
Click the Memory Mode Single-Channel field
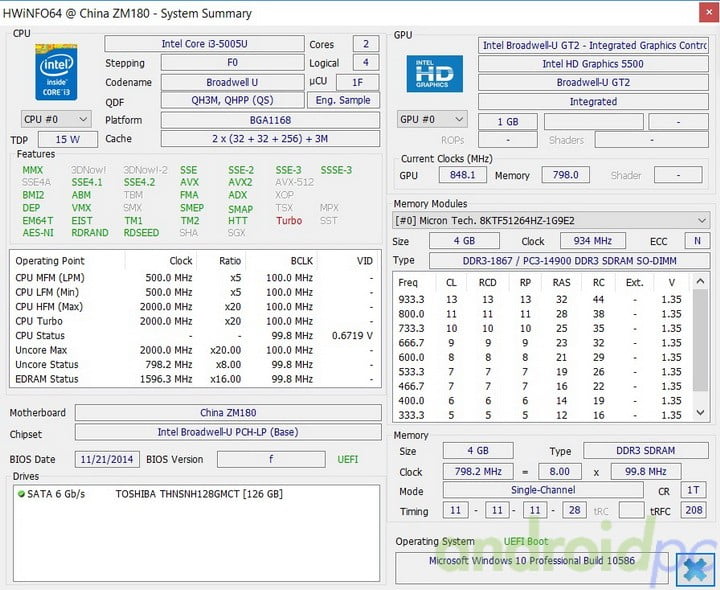pyautogui.click(x=543, y=490)
